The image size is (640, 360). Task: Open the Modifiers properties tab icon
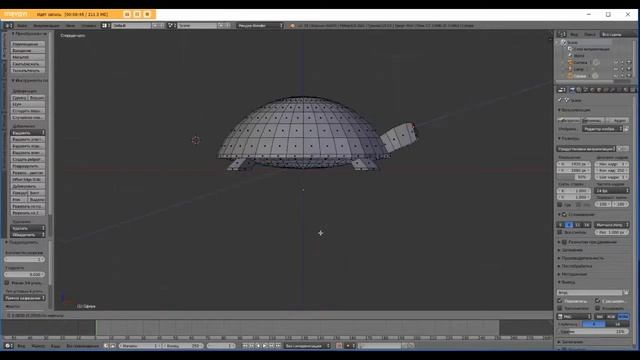pyautogui.click(x=612, y=90)
